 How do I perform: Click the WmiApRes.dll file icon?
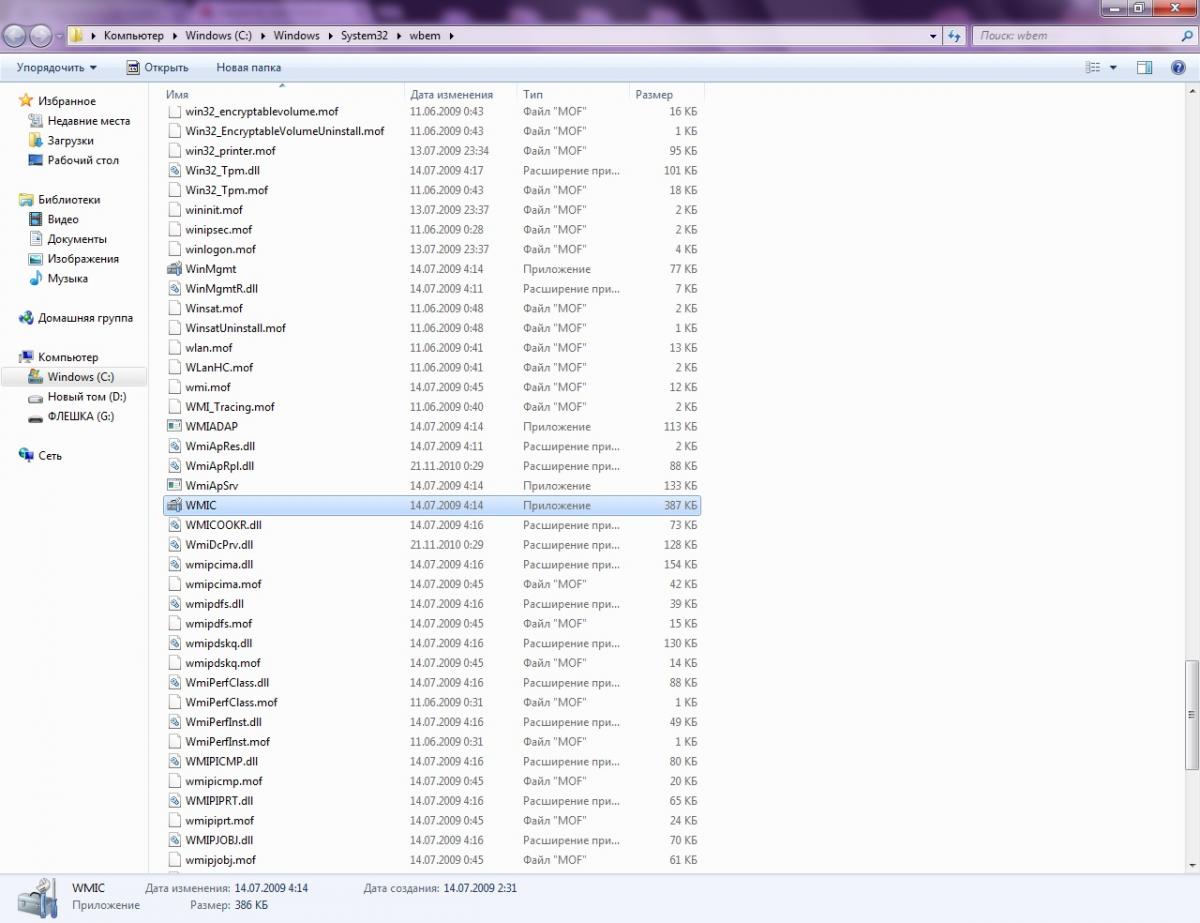pyautogui.click(x=175, y=446)
